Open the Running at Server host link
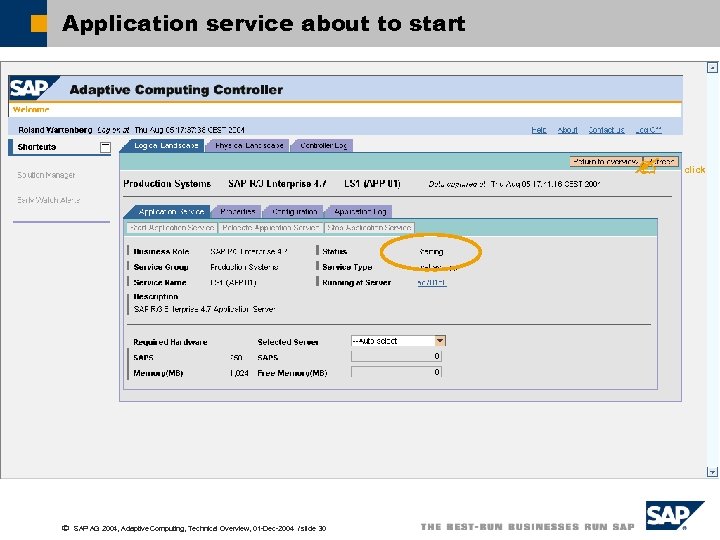 (x=432, y=282)
